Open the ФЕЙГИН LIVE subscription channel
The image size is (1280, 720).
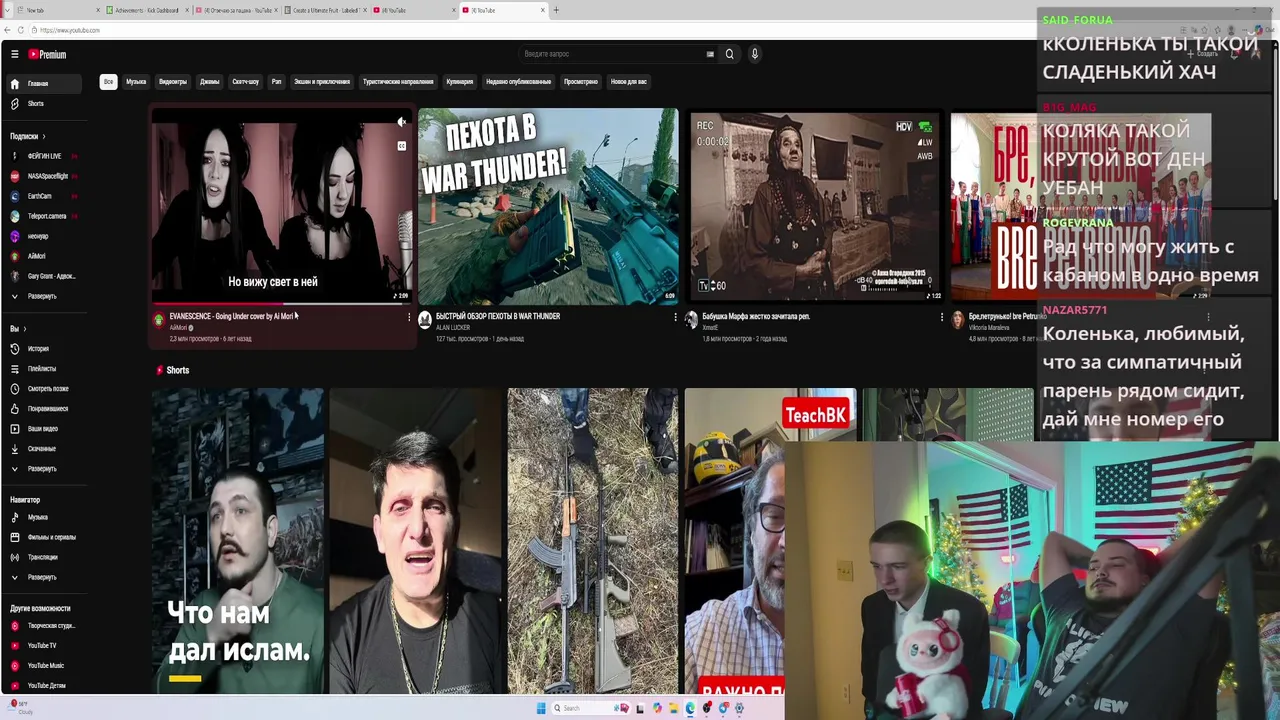pos(44,156)
